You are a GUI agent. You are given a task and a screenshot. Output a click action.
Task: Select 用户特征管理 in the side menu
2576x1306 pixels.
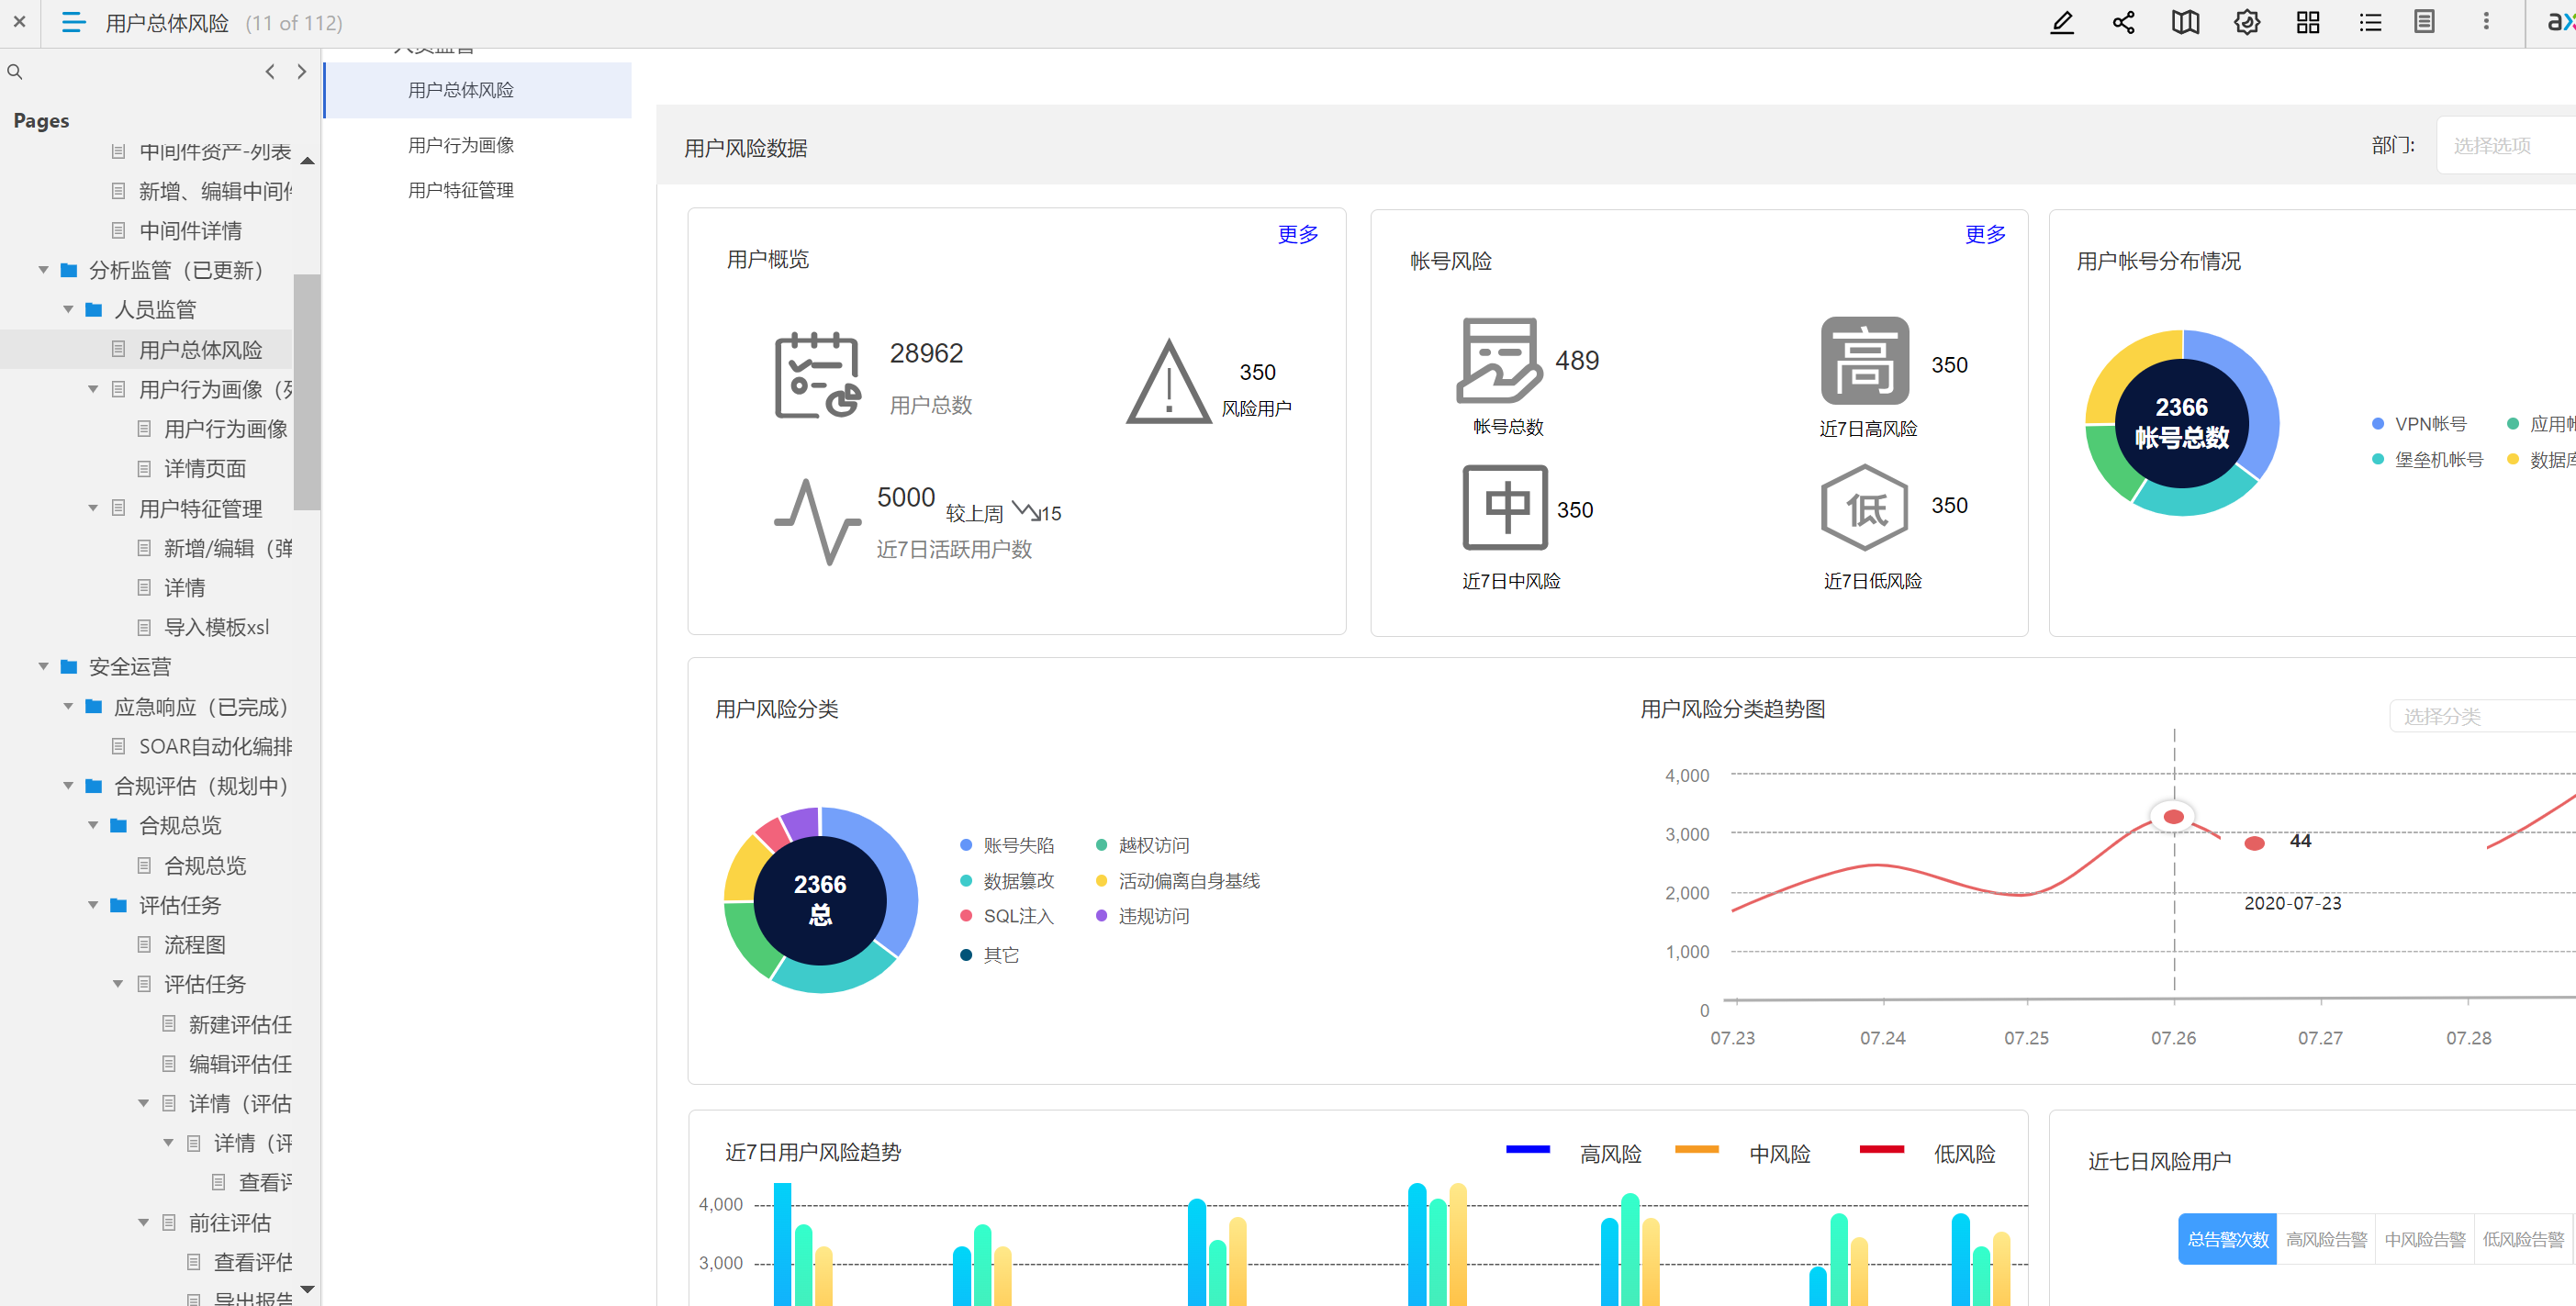(x=460, y=190)
